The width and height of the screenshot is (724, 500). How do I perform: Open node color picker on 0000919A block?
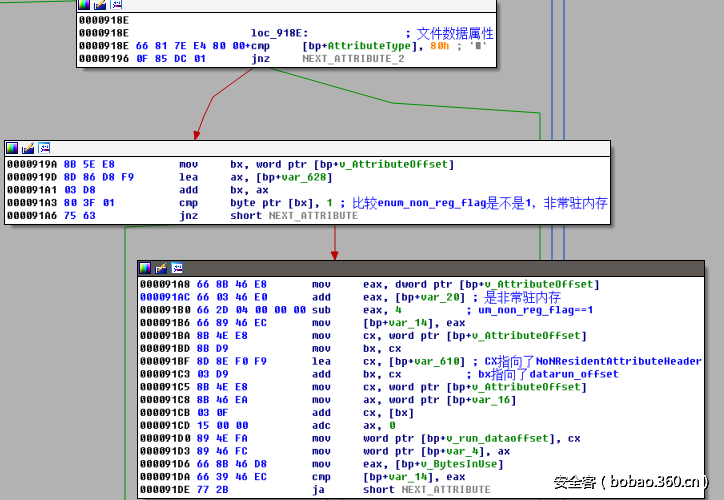[x=12, y=148]
